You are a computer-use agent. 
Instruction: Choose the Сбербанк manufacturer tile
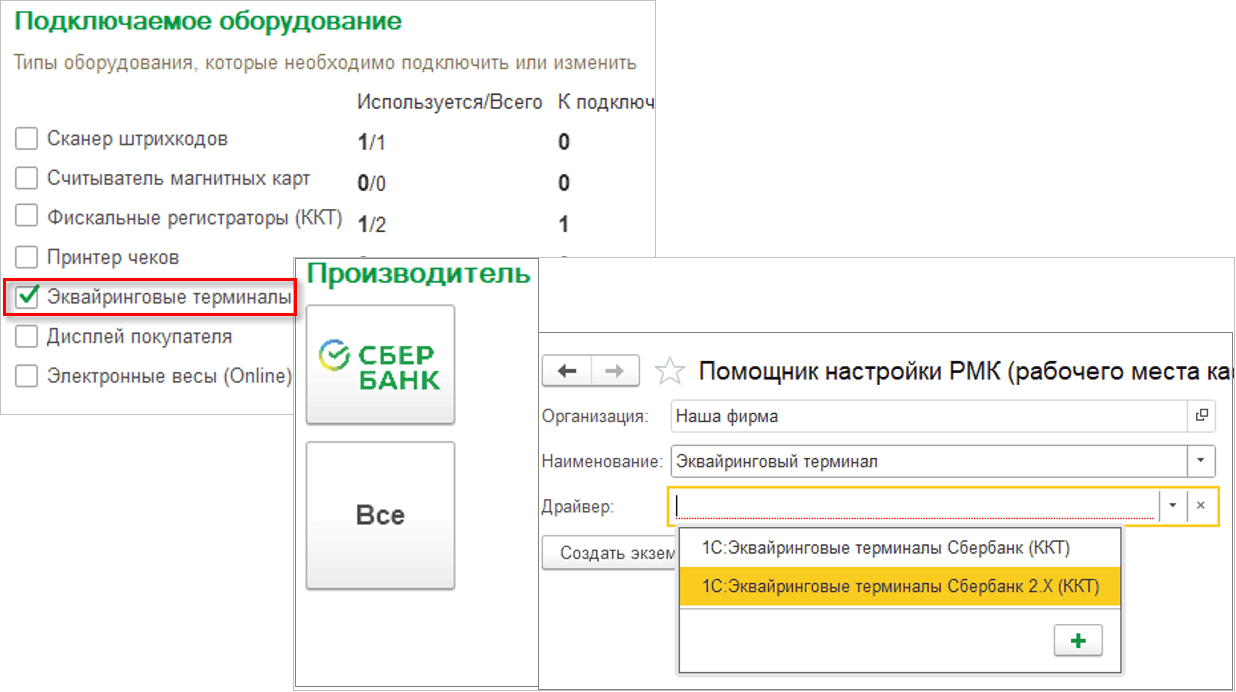click(x=380, y=365)
